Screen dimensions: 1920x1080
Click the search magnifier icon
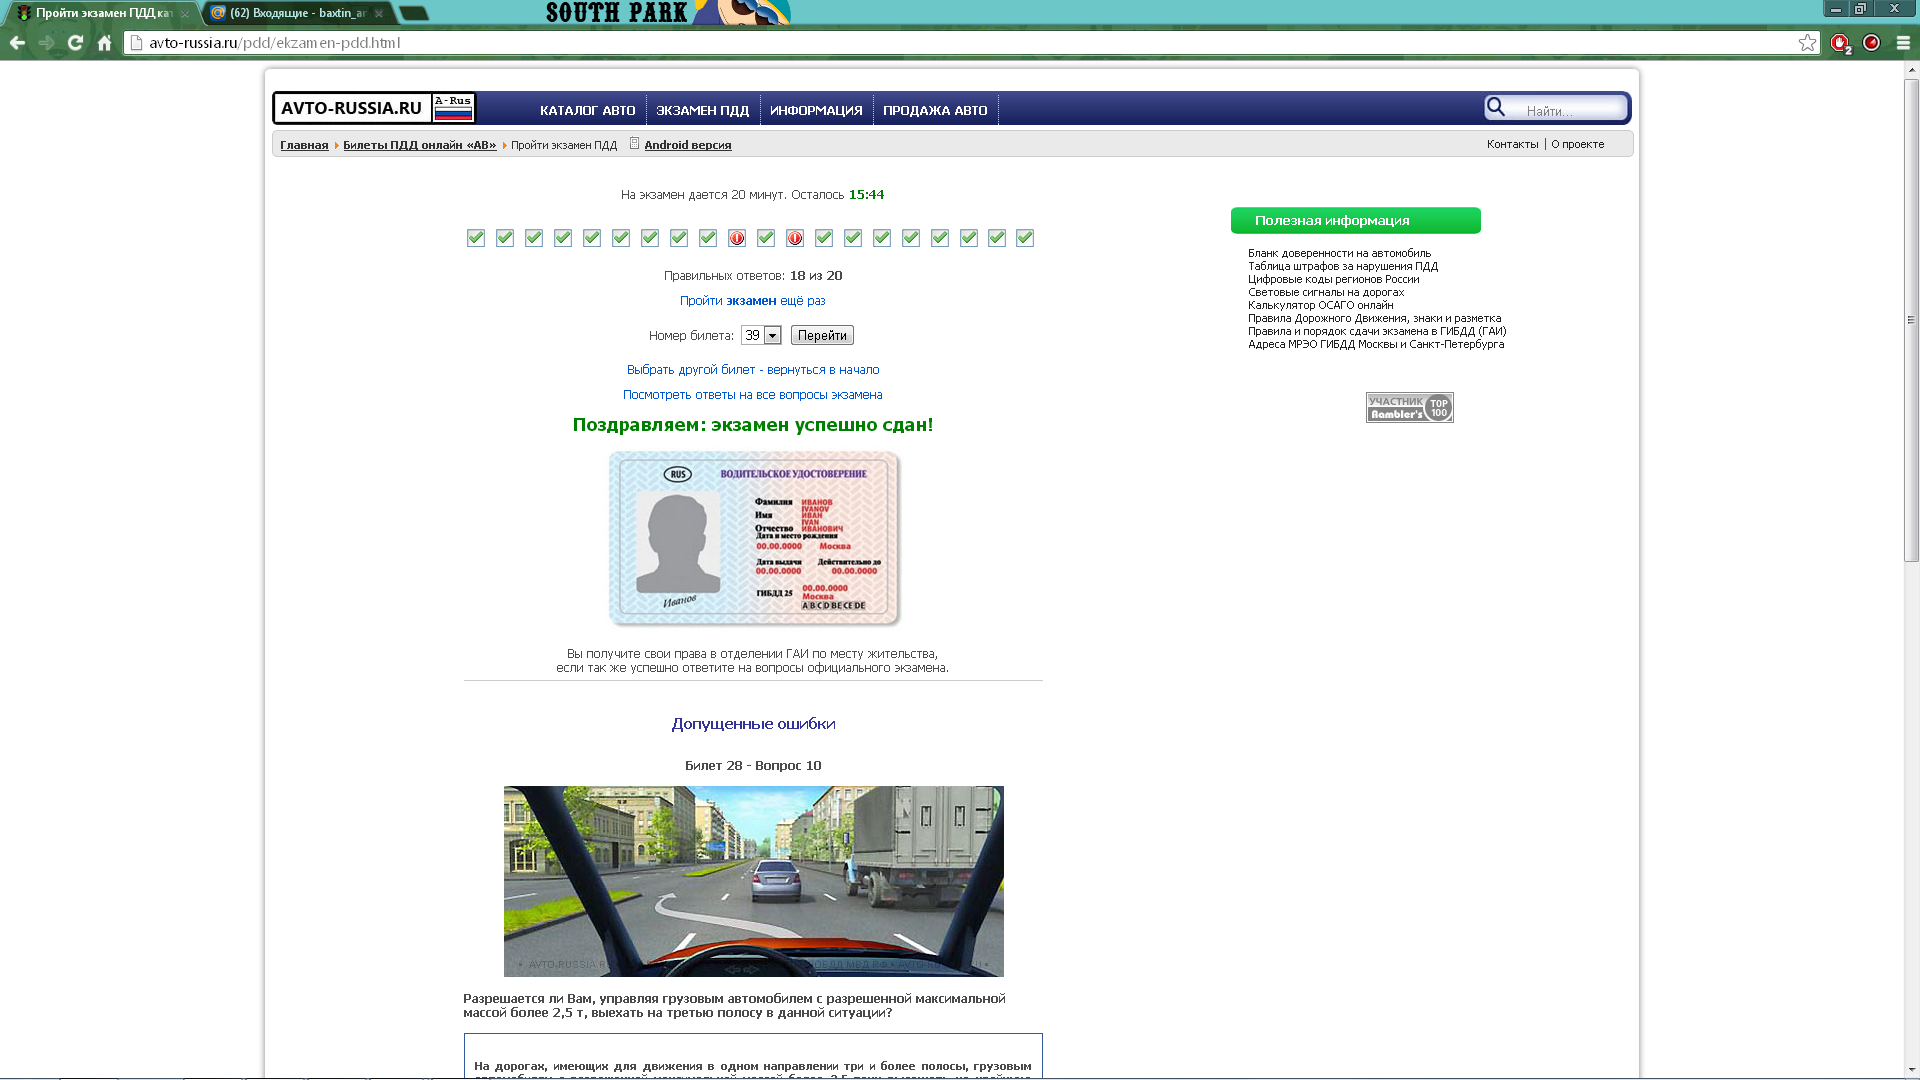(x=1496, y=108)
